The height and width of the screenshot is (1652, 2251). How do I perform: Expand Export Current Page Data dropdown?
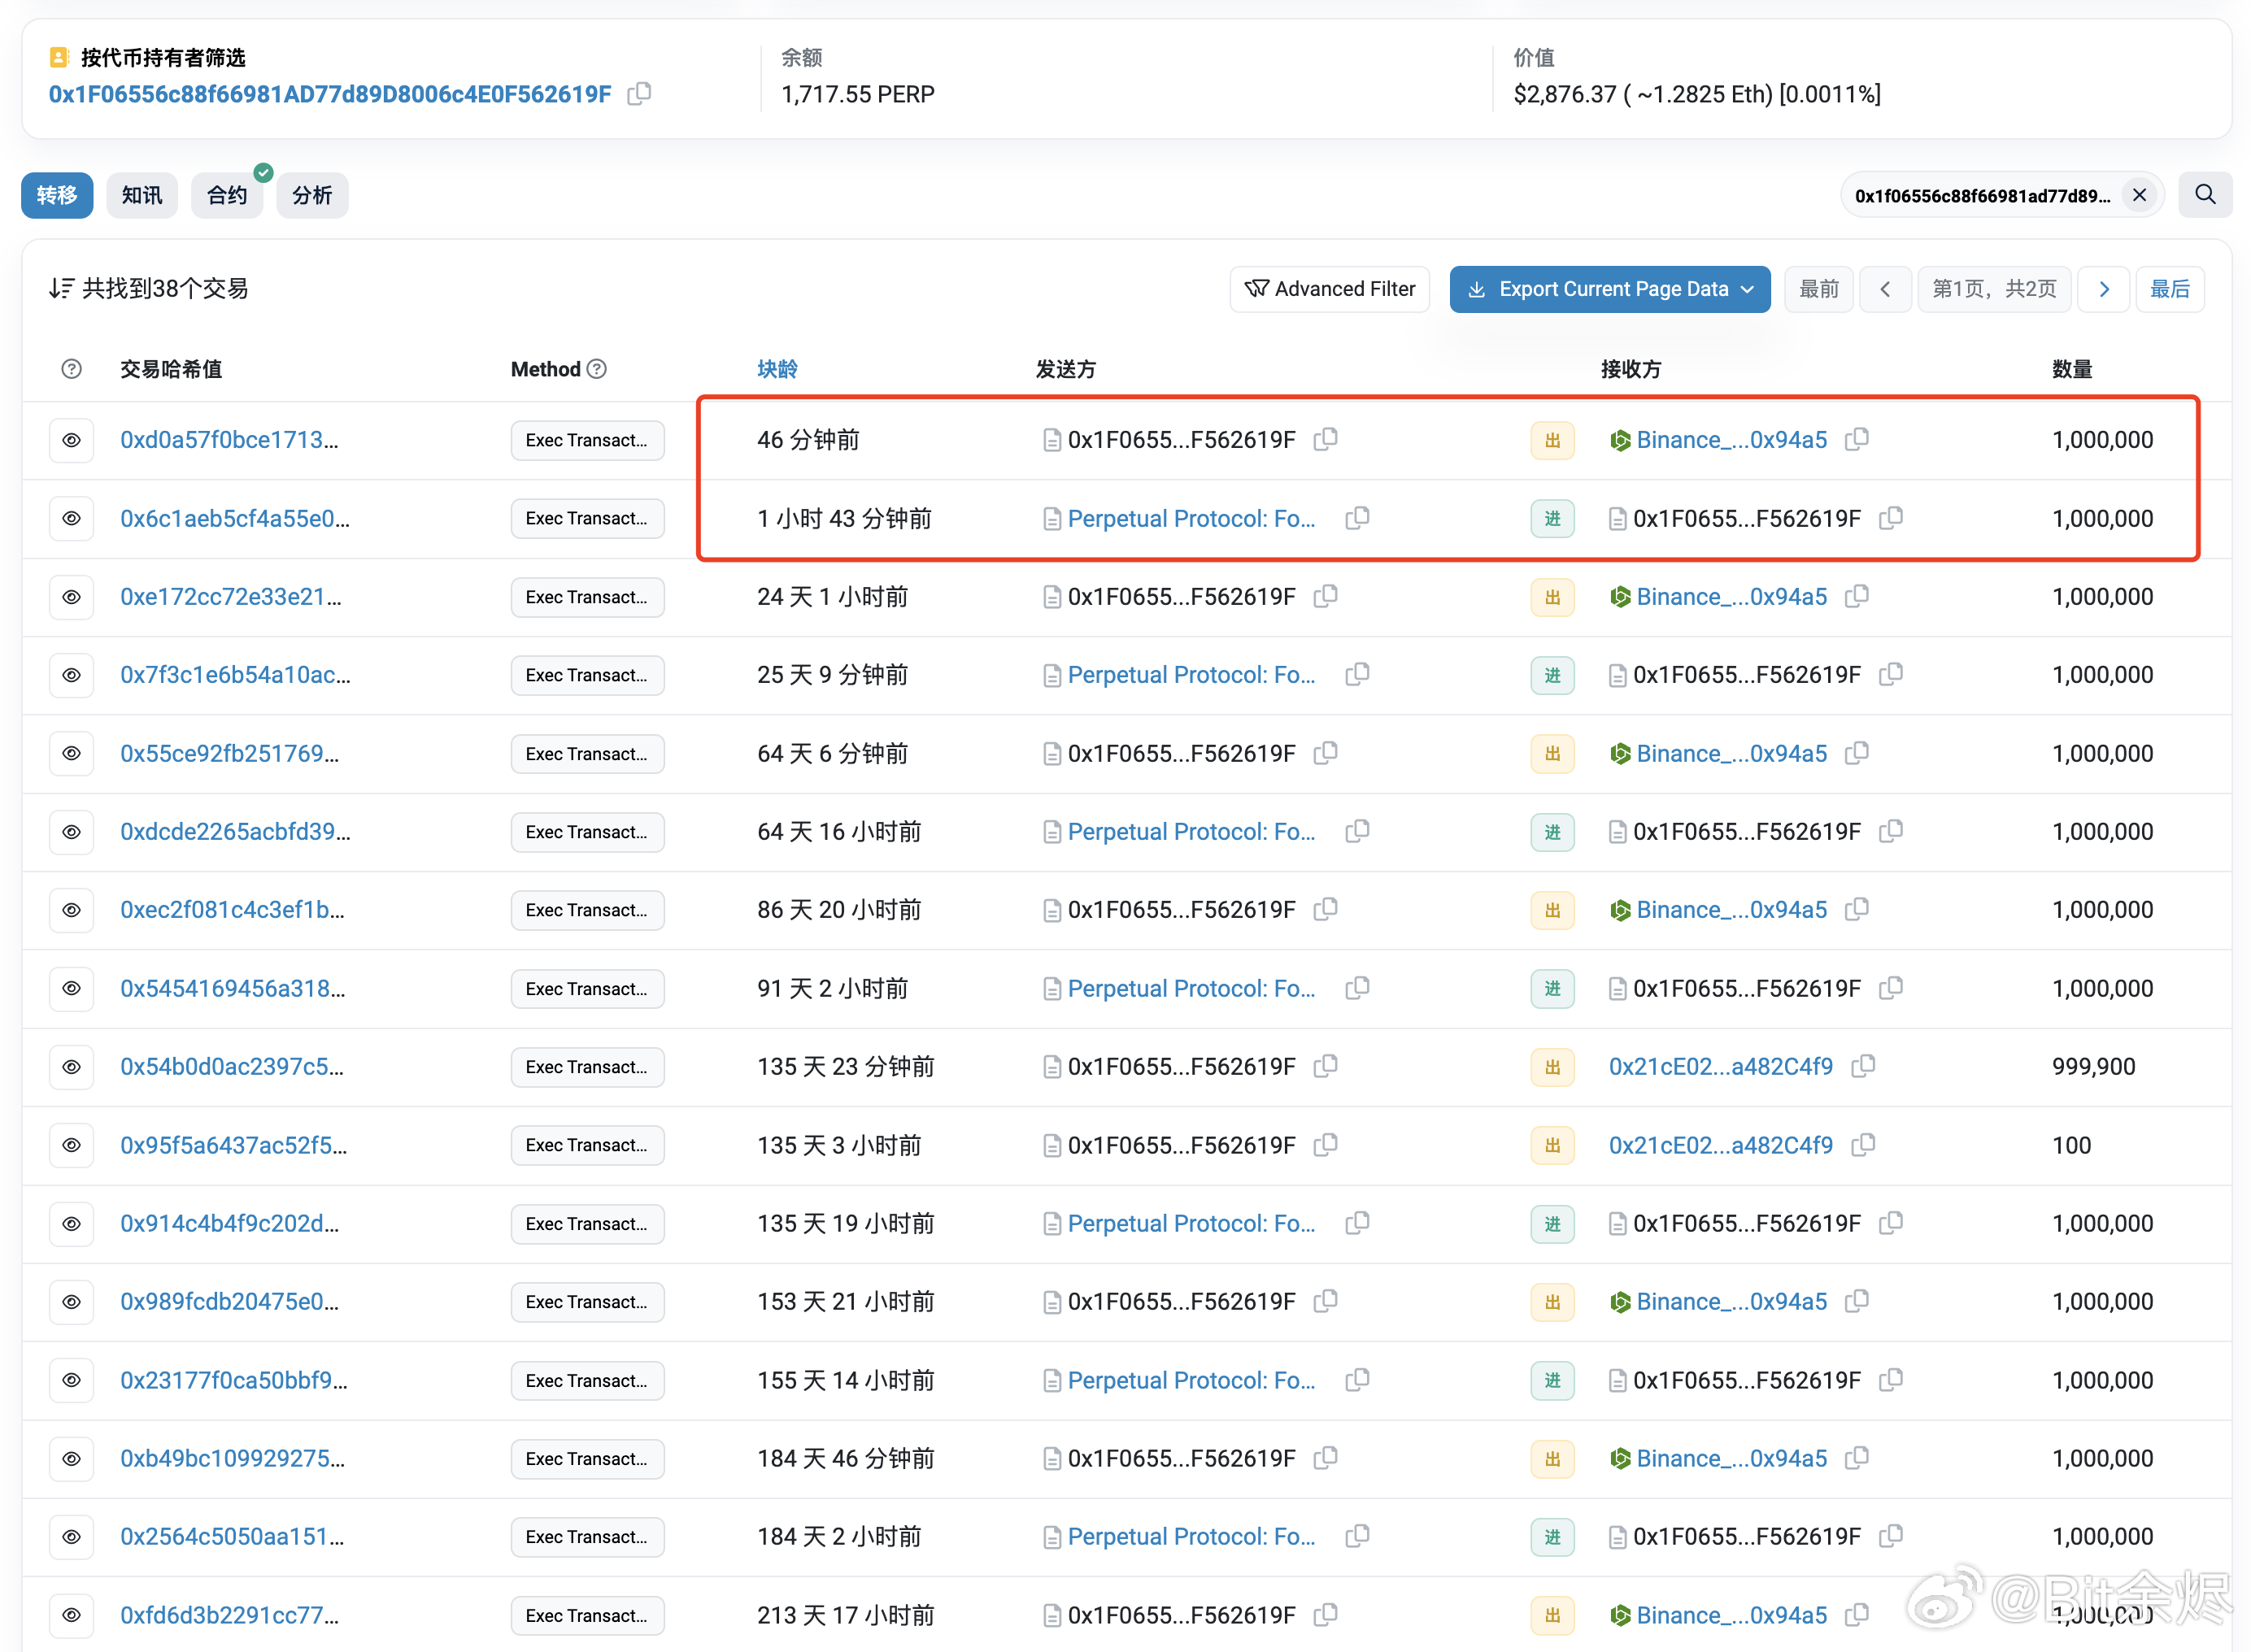(1609, 289)
